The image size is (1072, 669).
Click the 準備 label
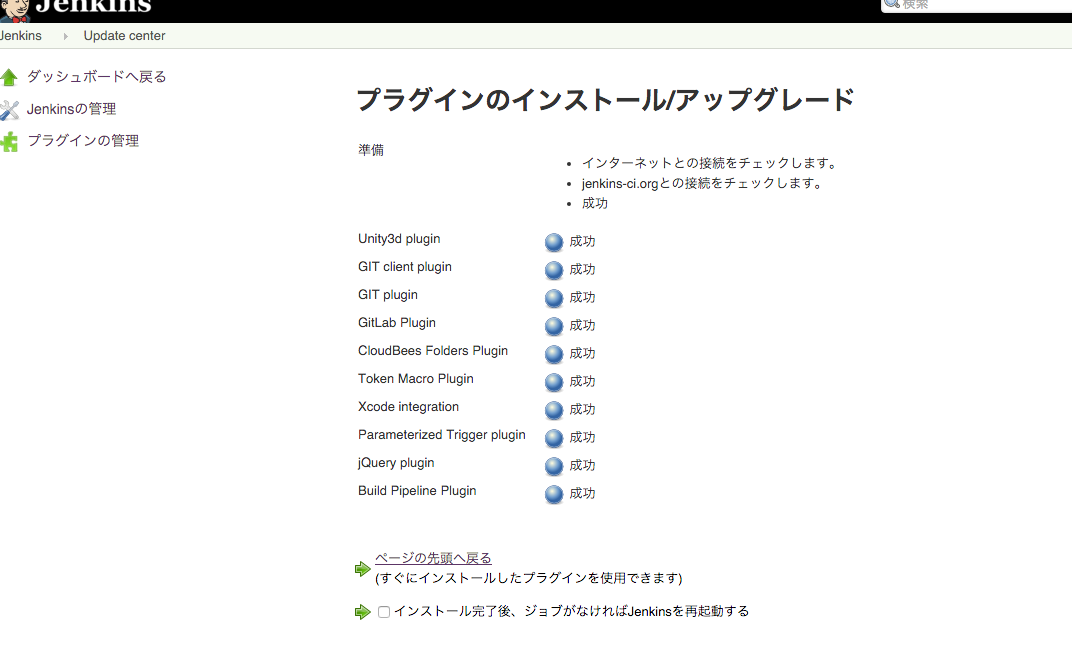[371, 150]
